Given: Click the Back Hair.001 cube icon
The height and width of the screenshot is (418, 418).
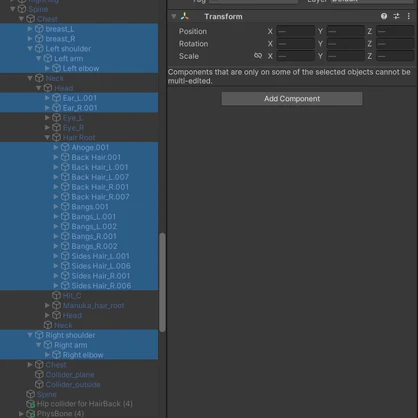Looking at the screenshot, I should pos(65,157).
